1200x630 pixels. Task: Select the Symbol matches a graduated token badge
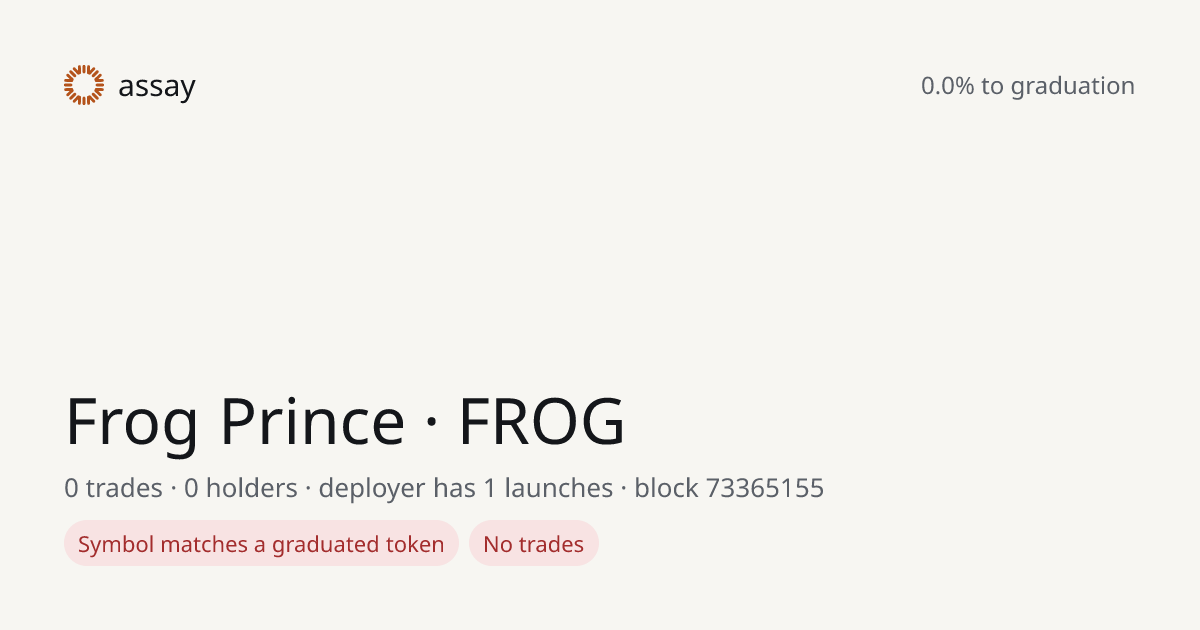pos(261,544)
